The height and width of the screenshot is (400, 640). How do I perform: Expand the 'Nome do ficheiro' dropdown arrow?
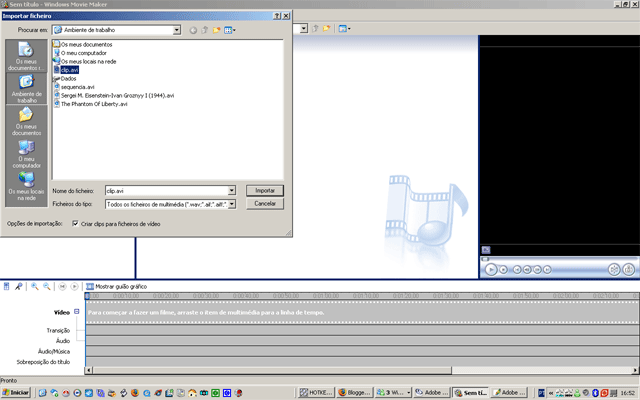click(231, 191)
